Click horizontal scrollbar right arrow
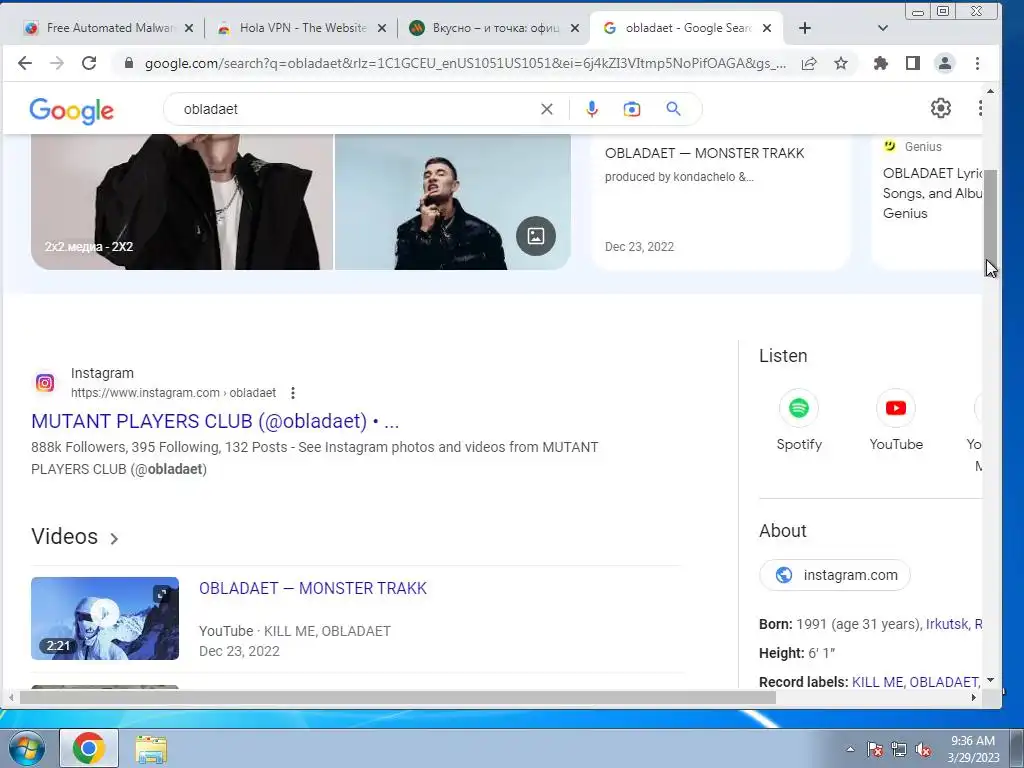This screenshot has height=768, width=1024. (974, 697)
